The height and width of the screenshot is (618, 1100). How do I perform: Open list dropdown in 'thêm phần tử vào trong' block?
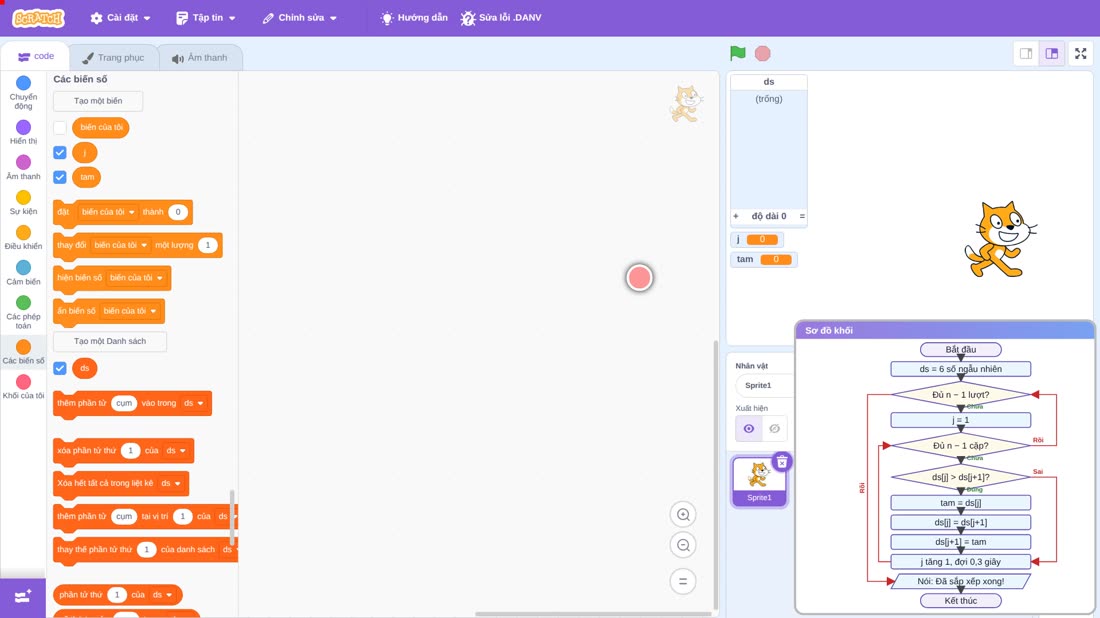[194, 403]
